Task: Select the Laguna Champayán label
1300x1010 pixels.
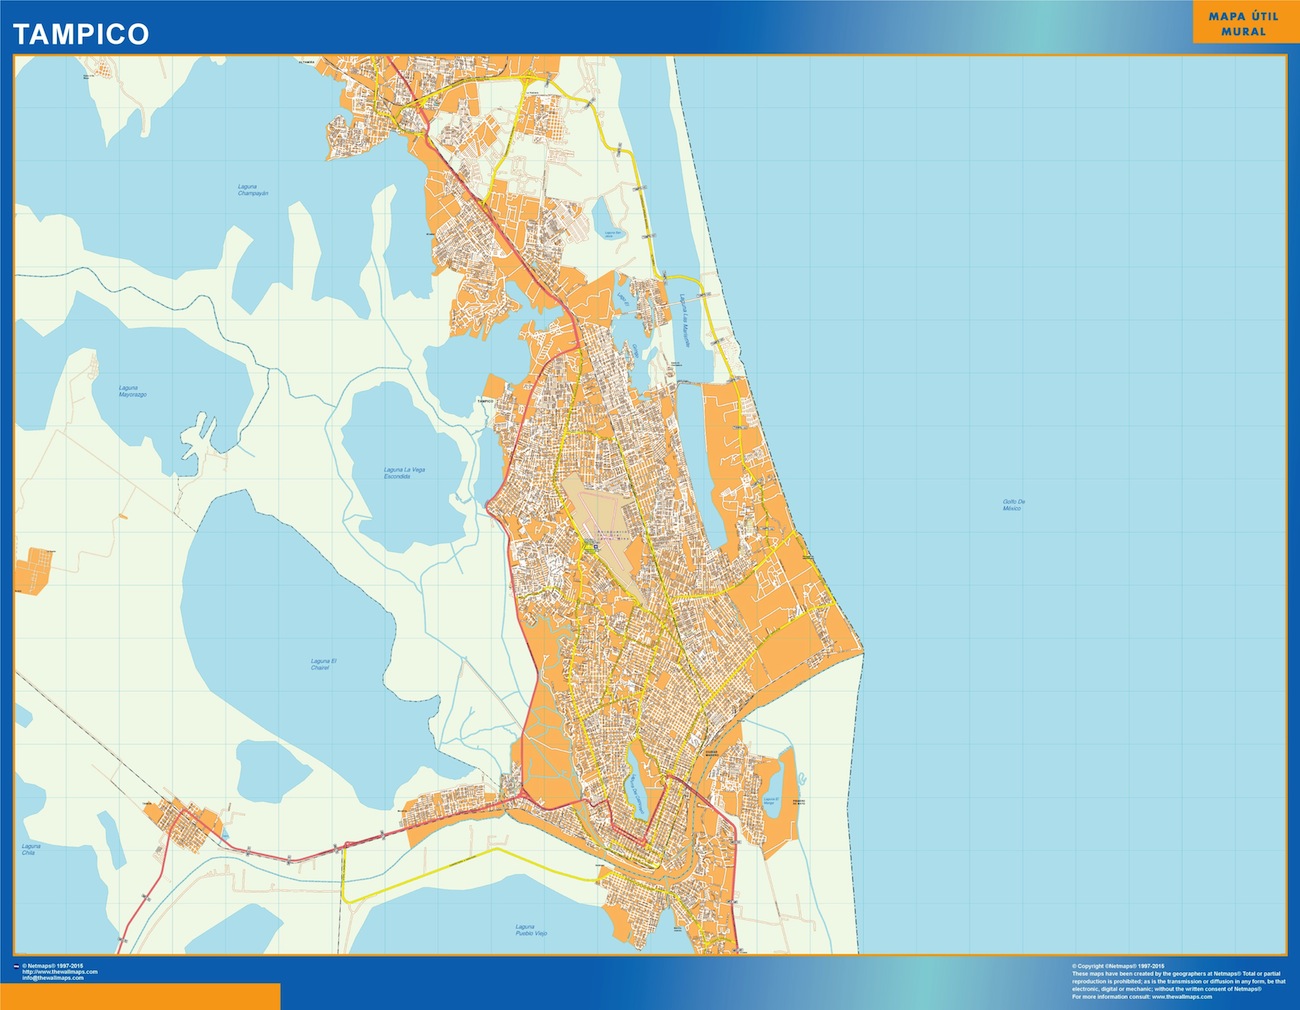Action: [x=253, y=190]
